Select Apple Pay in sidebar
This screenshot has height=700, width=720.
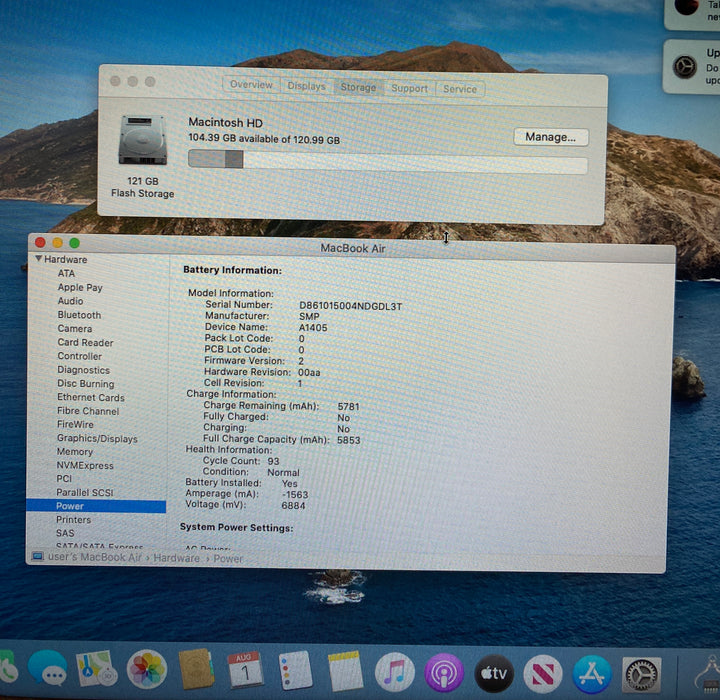pyautogui.click(x=80, y=288)
